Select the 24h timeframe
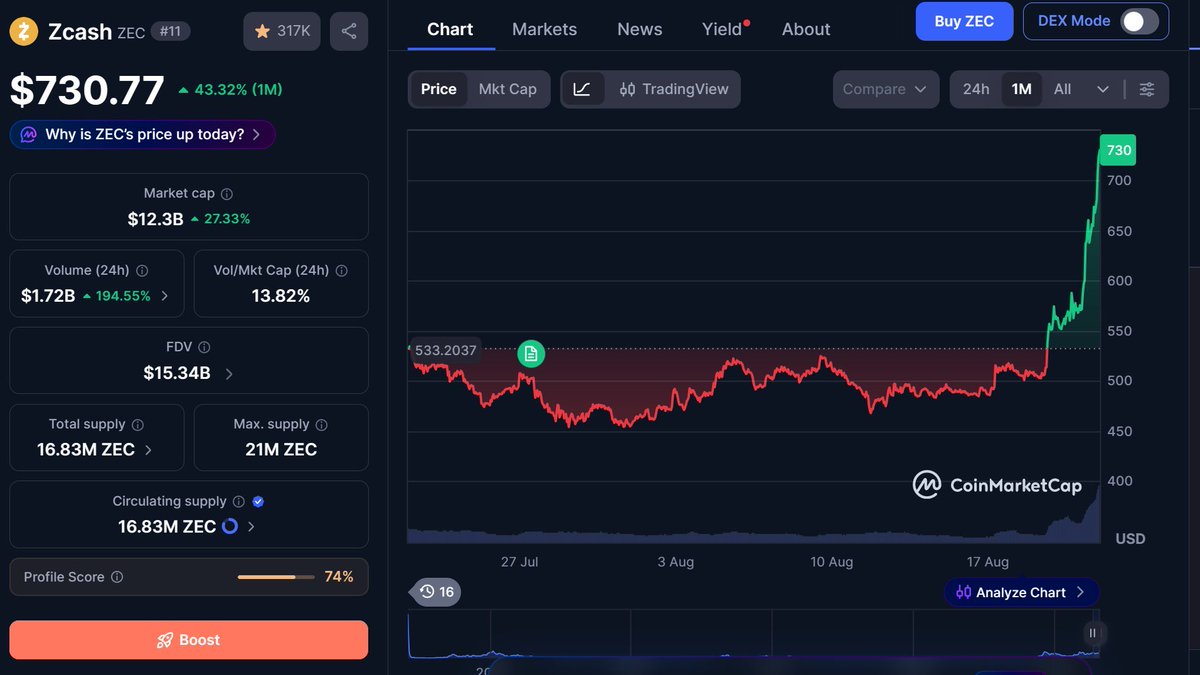The height and width of the screenshot is (675, 1200). pyautogui.click(x=976, y=89)
